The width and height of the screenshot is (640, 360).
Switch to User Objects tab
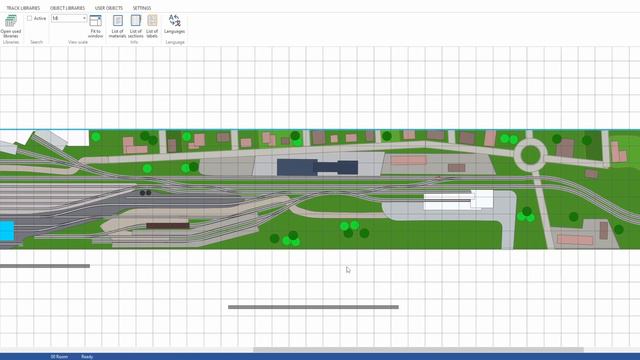[109, 8]
